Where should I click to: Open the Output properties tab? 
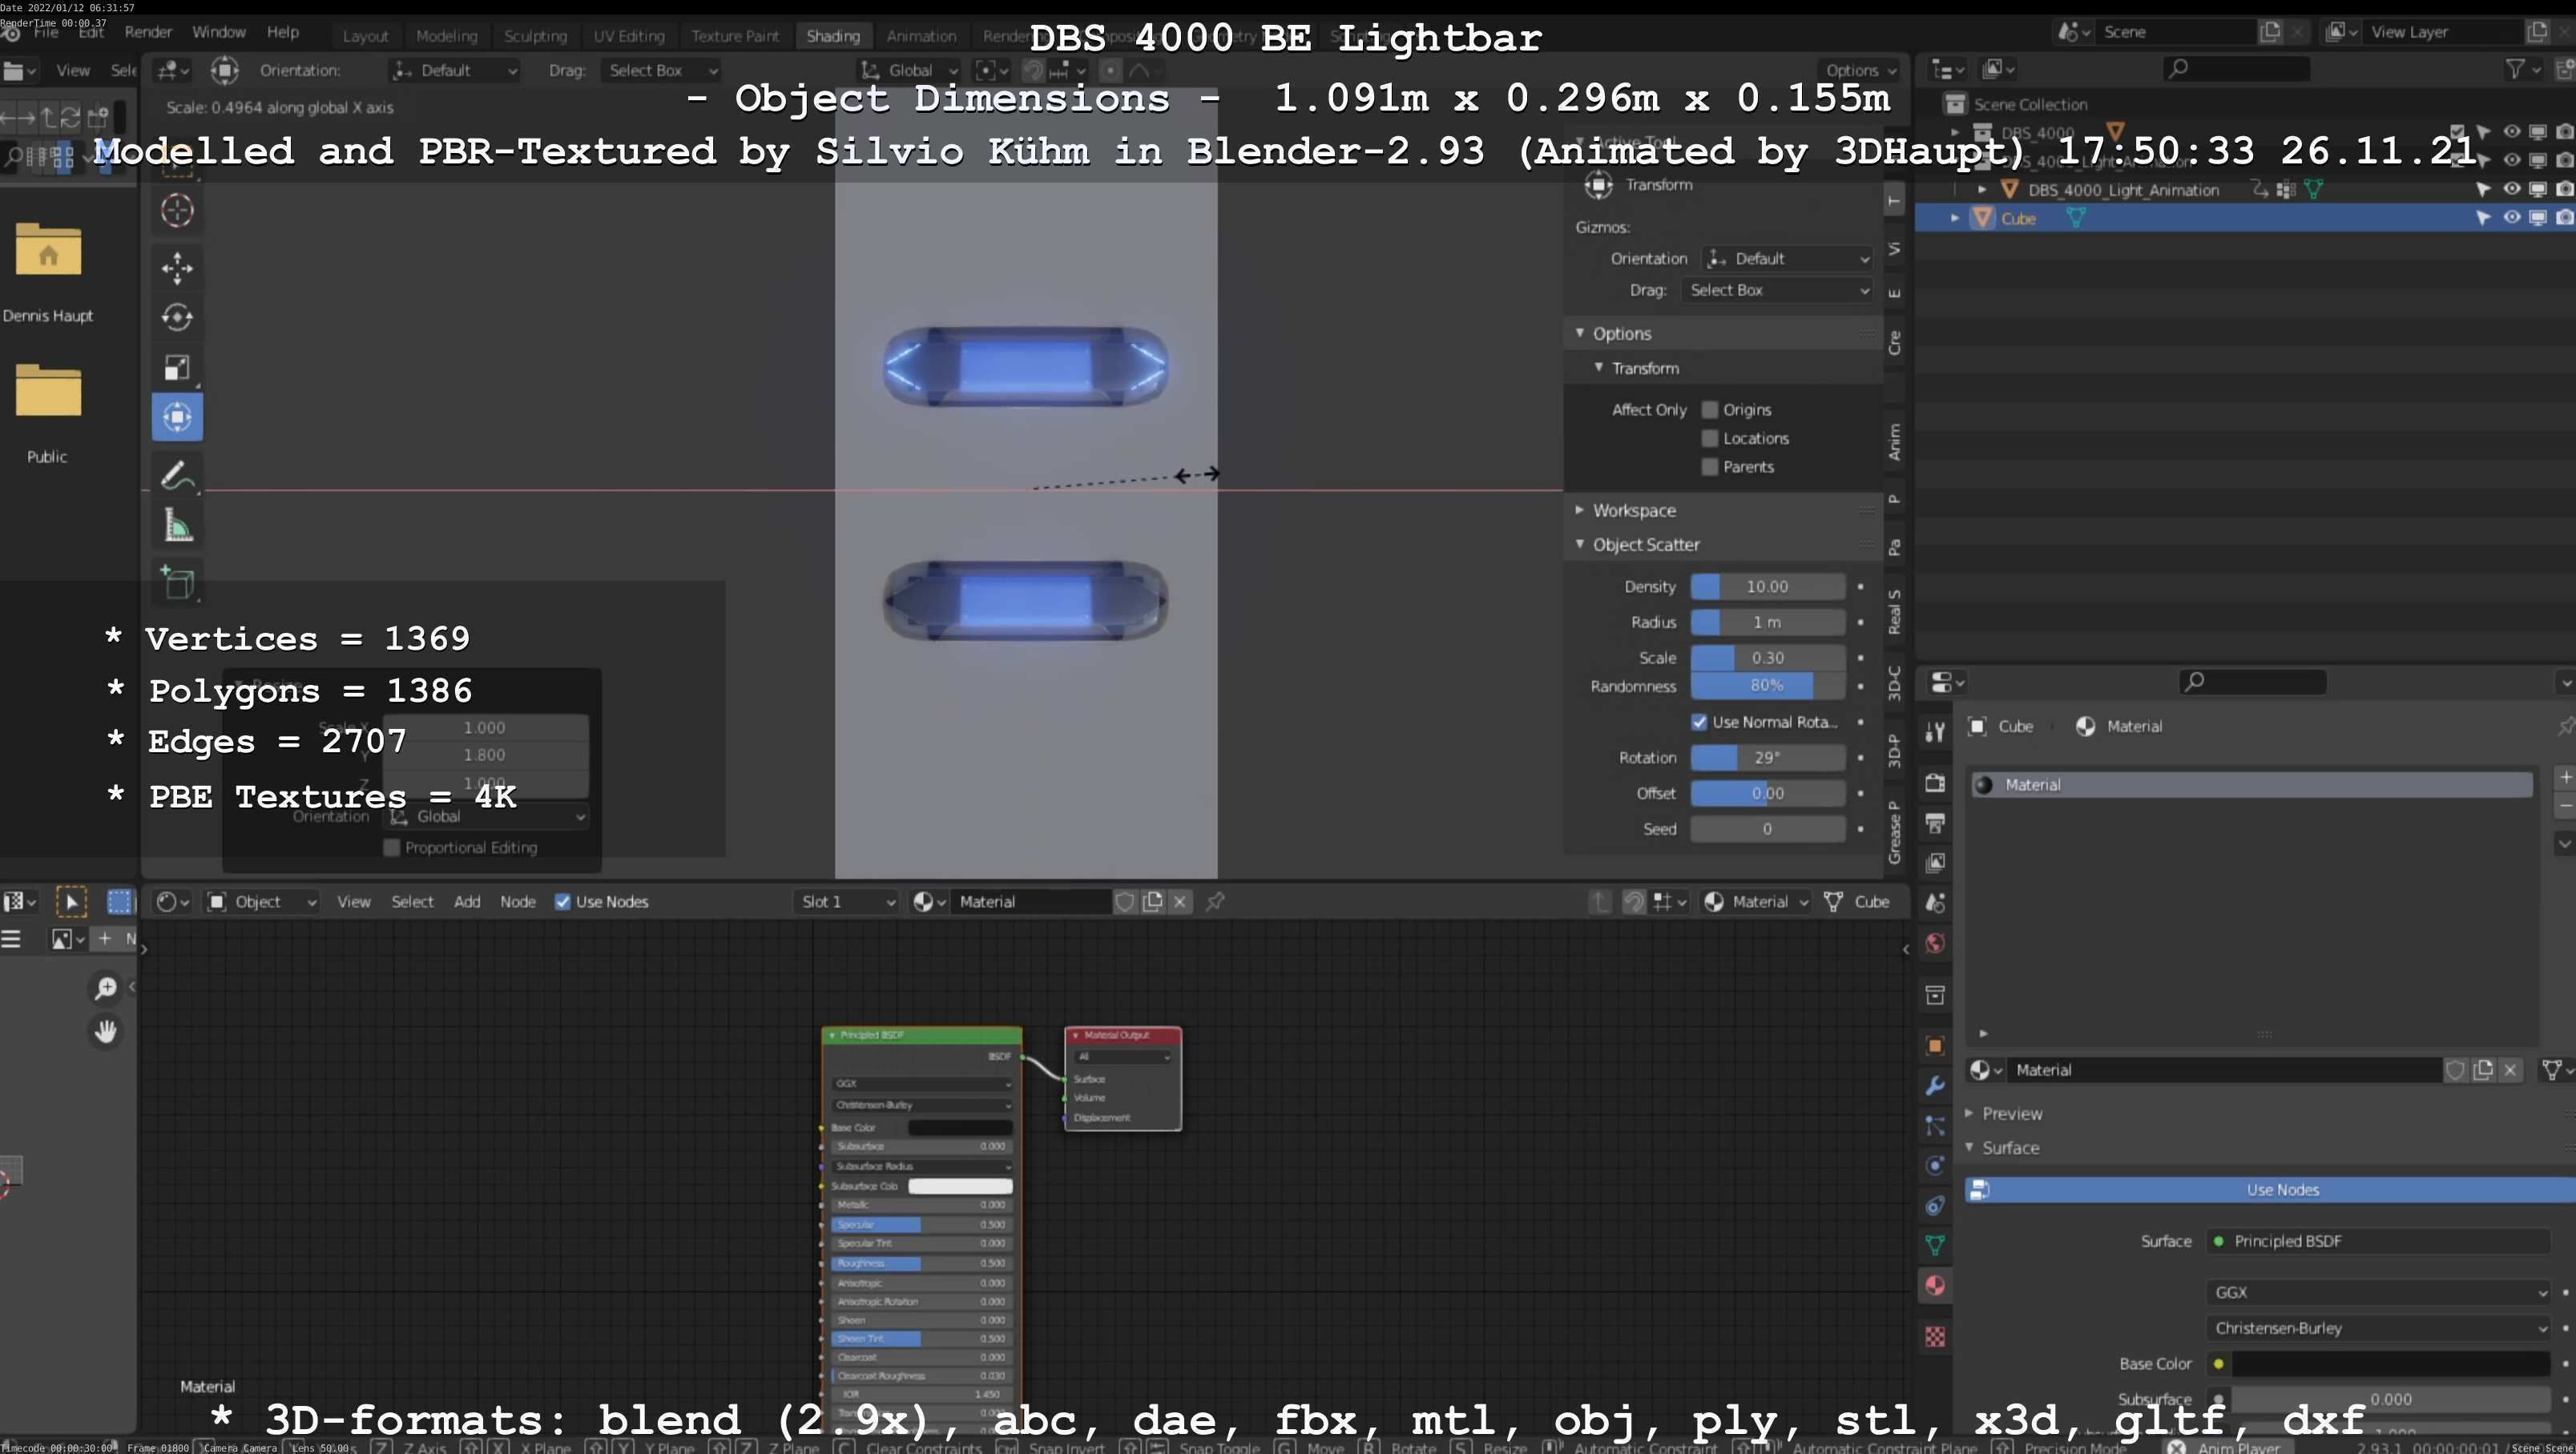coord(1935,823)
